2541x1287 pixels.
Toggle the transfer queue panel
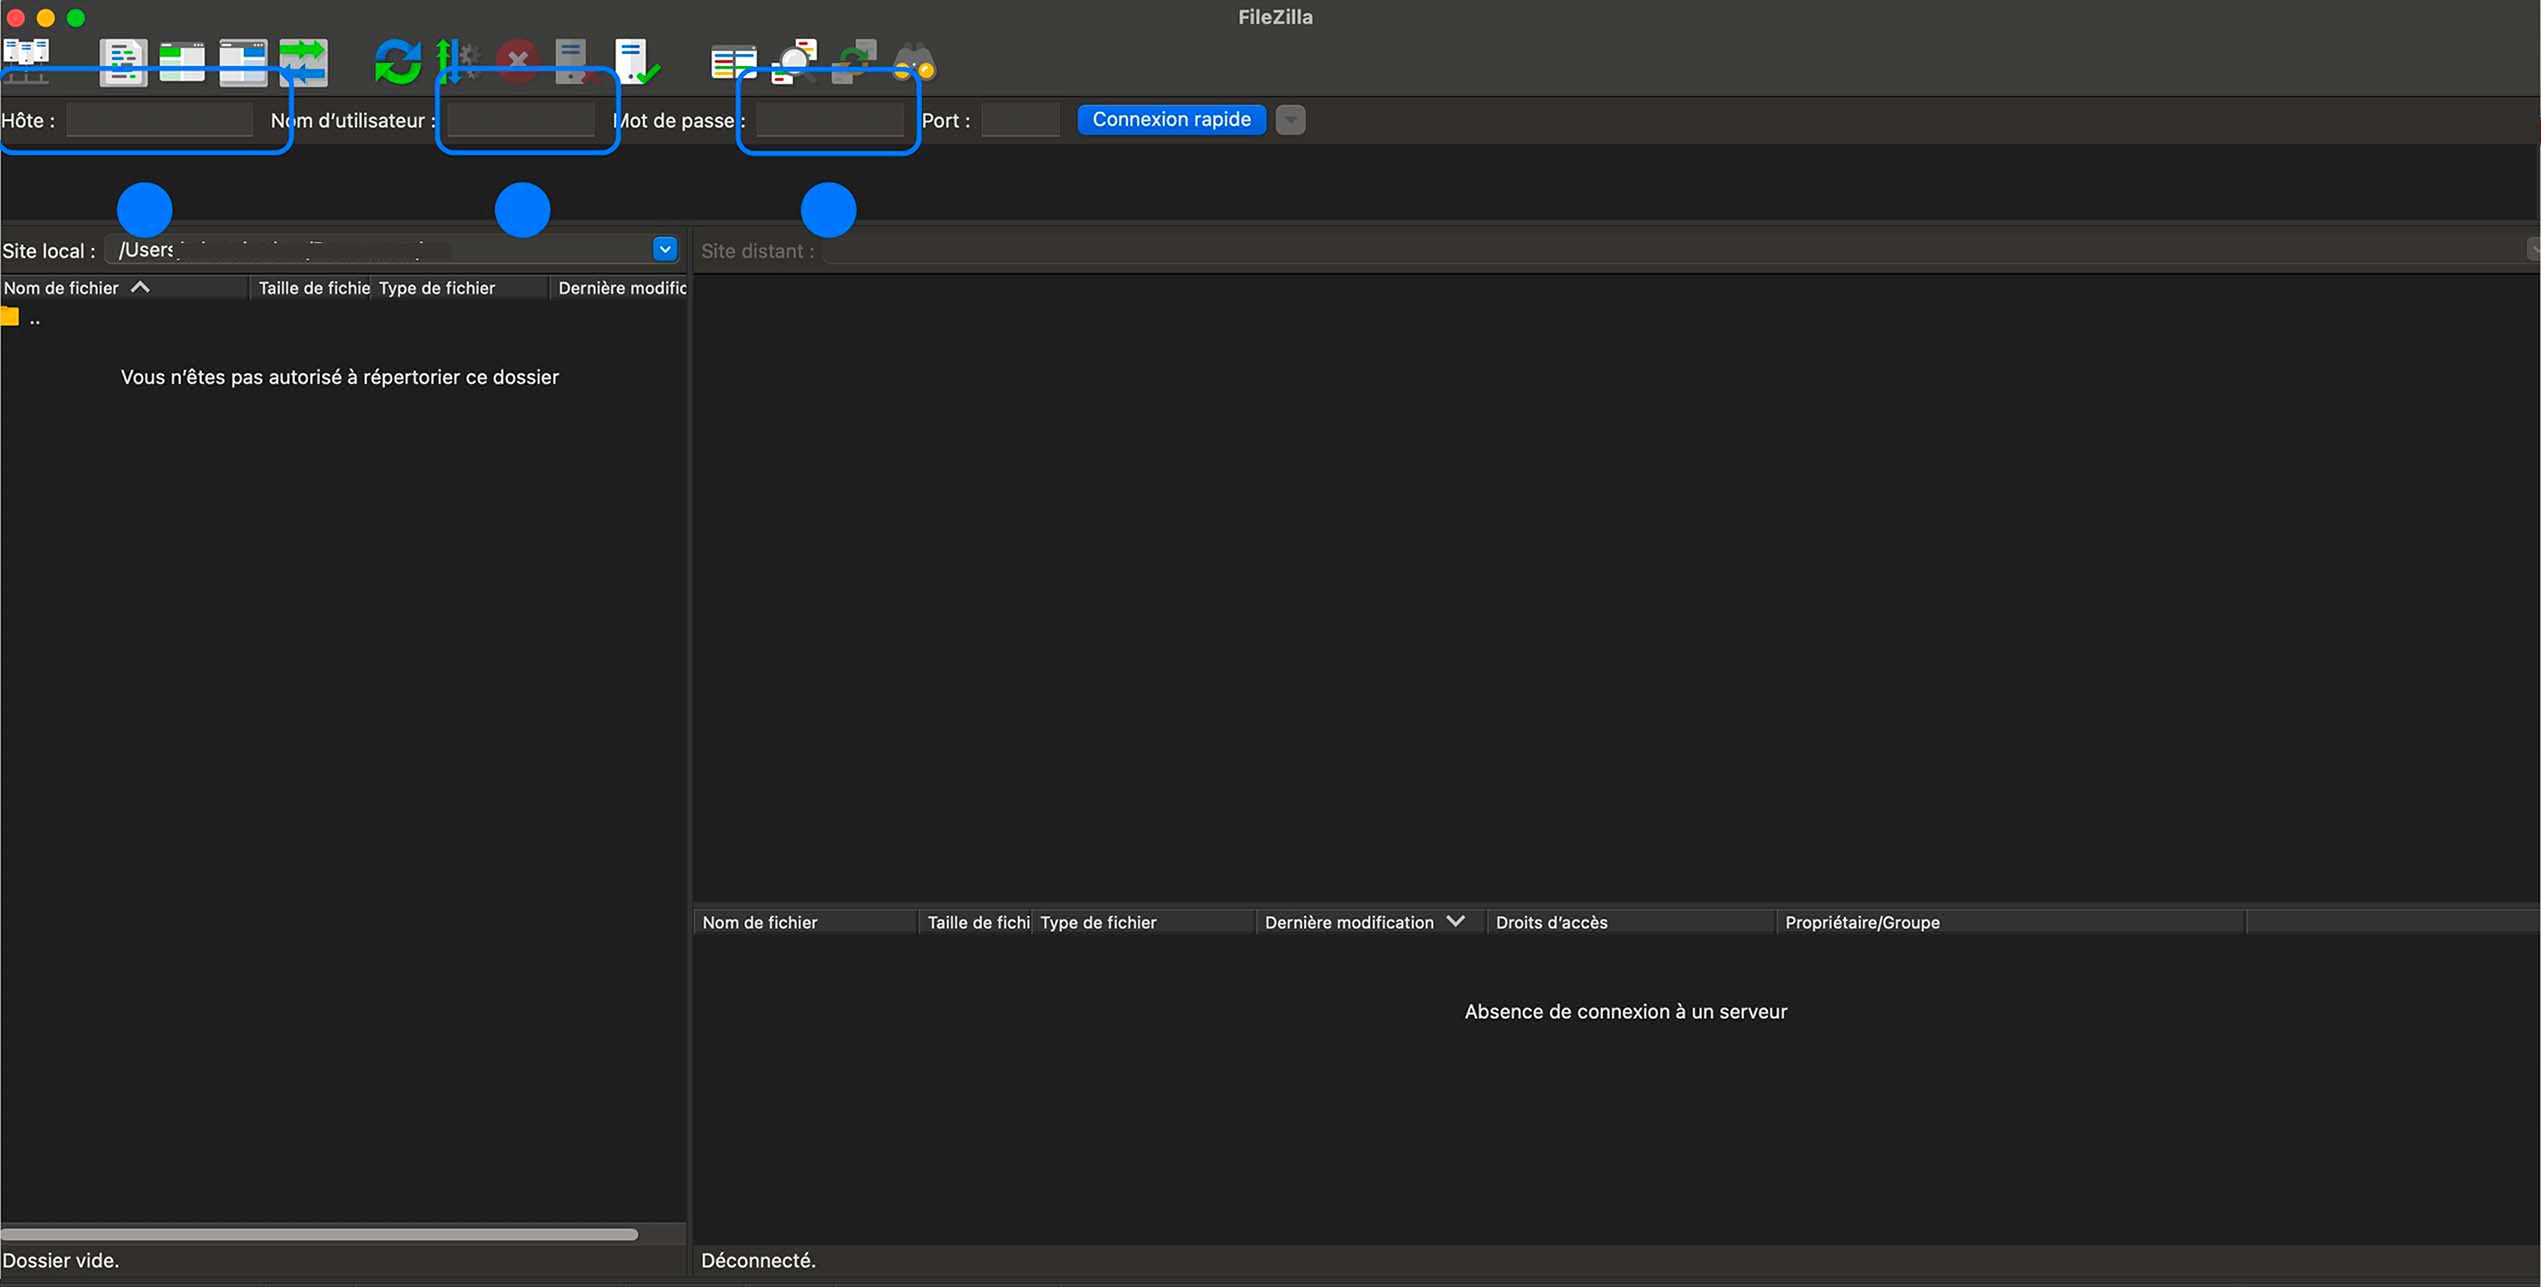pos(303,60)
